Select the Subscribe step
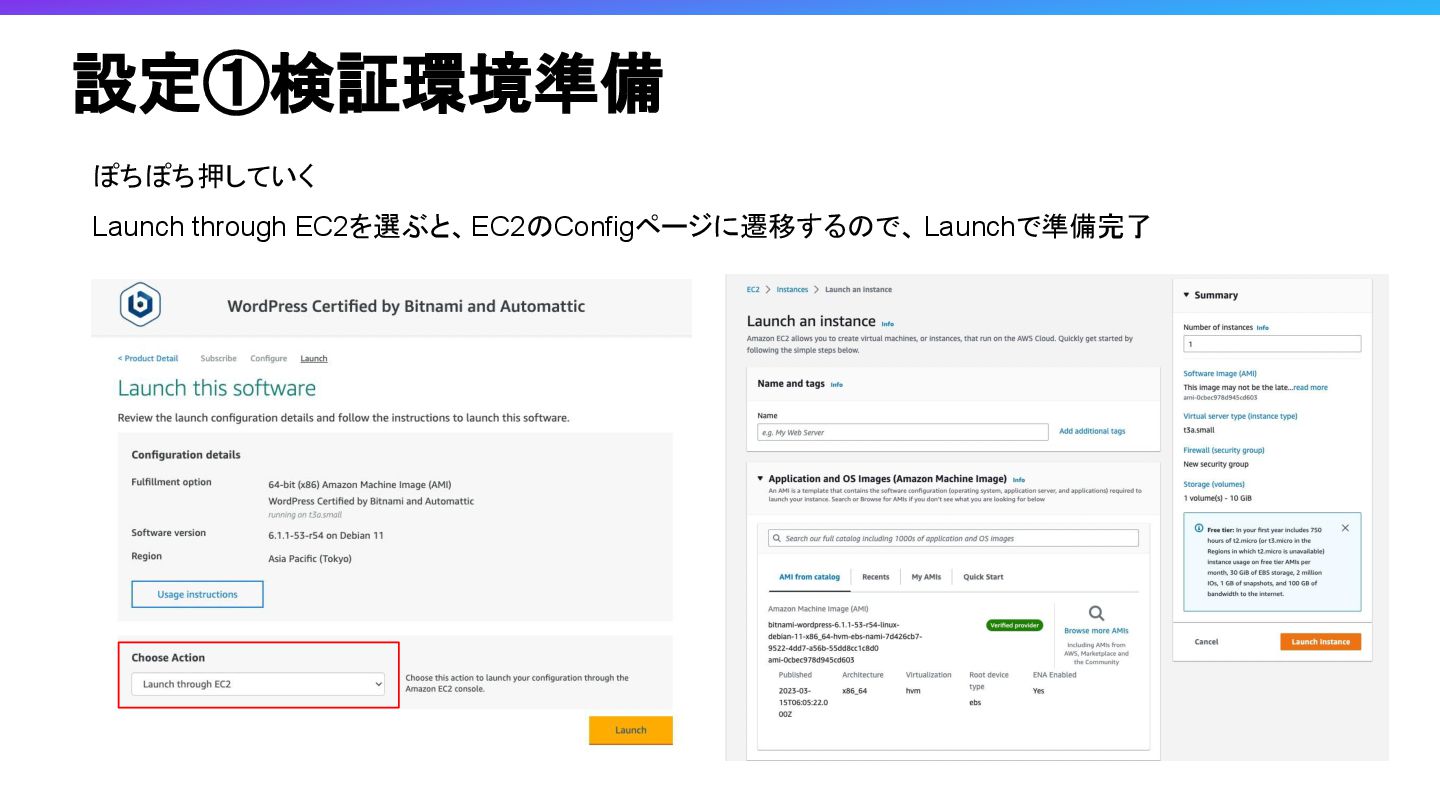1440x810 pixels. (218, 358)
